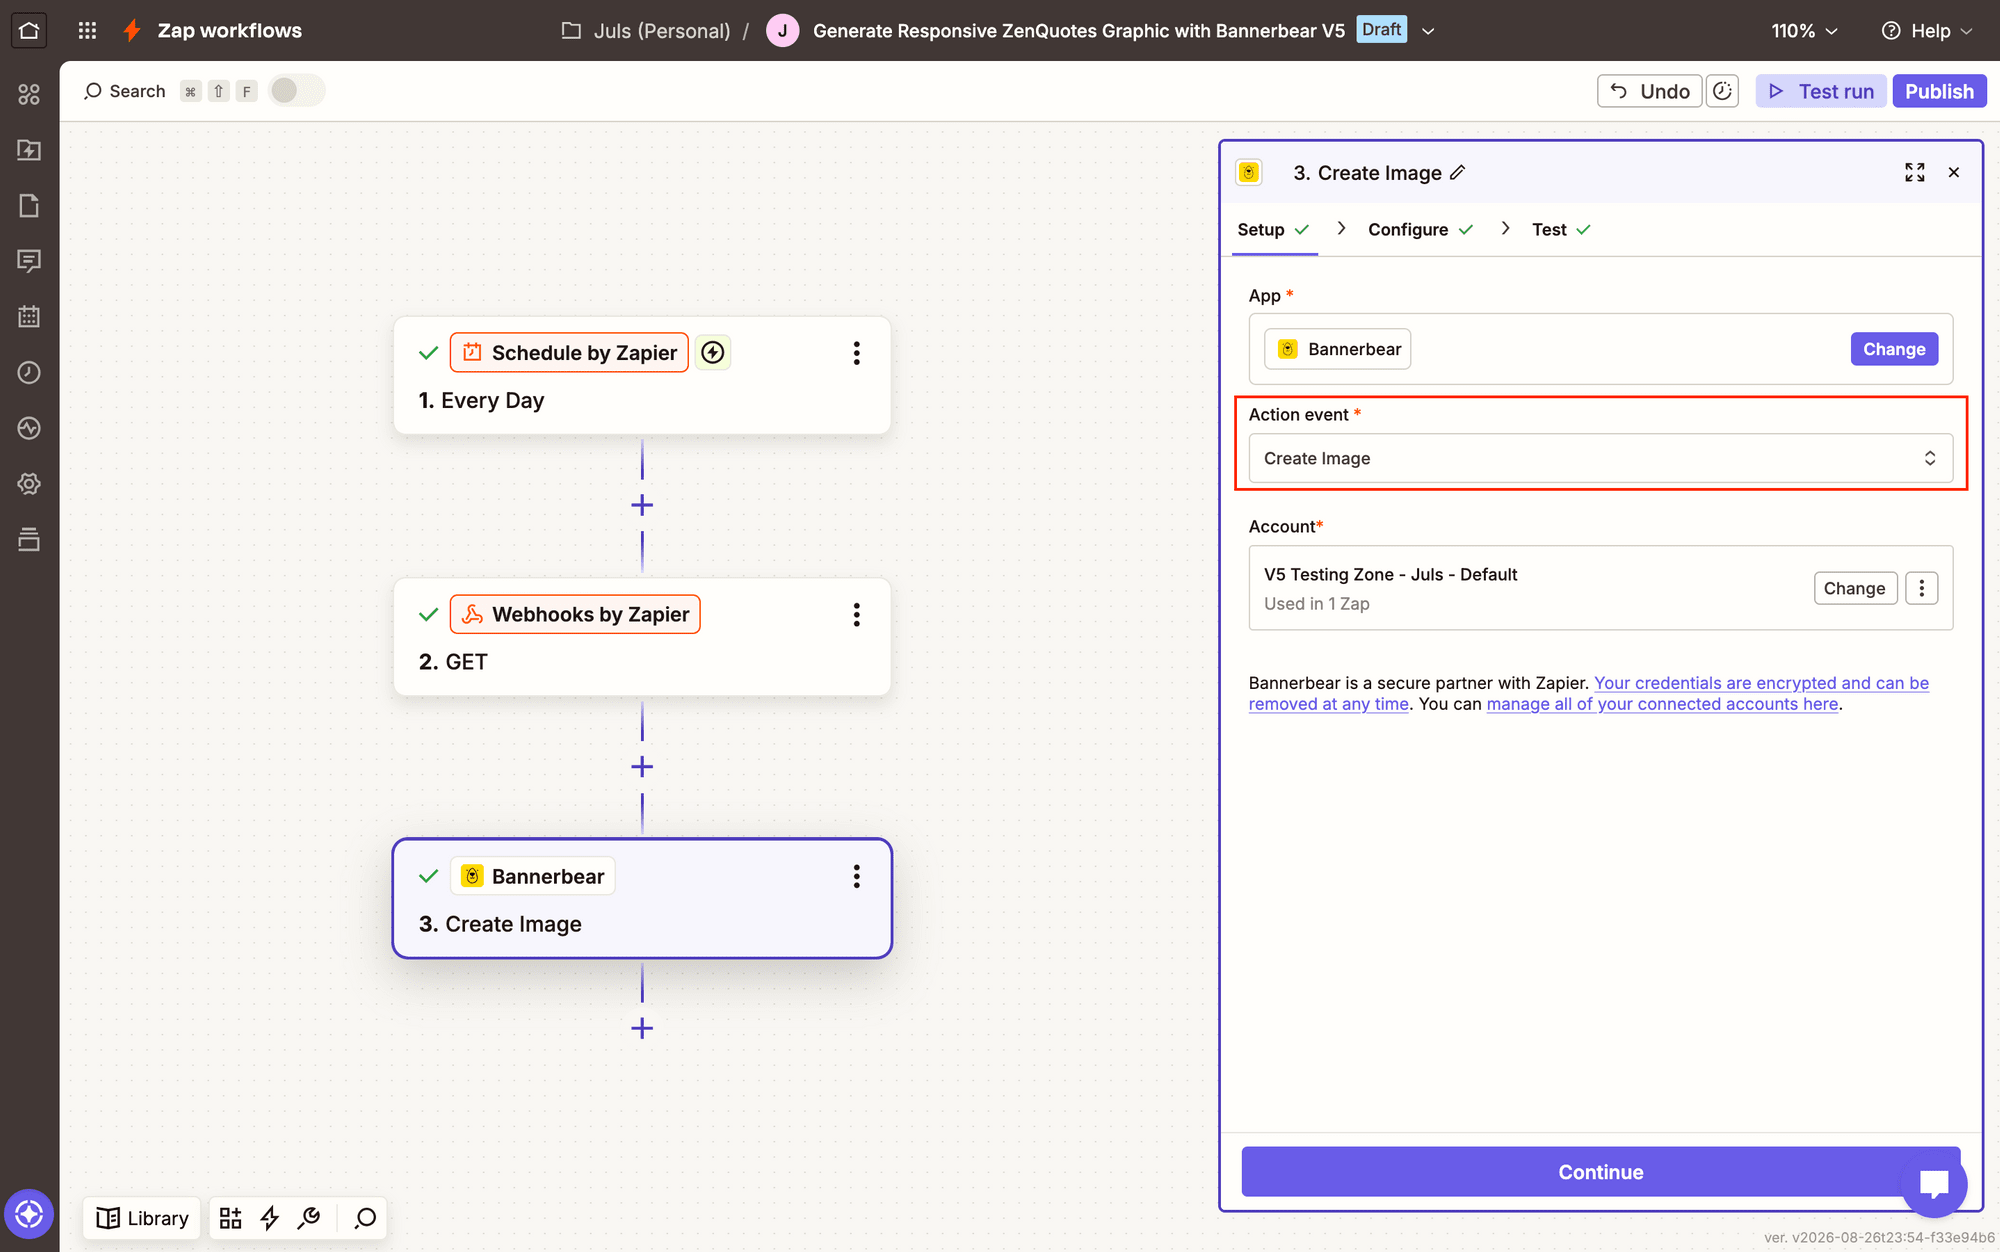Open Zap history clock icon in sidebar
Viewport: 2000px width, 1252px height.
29,373
